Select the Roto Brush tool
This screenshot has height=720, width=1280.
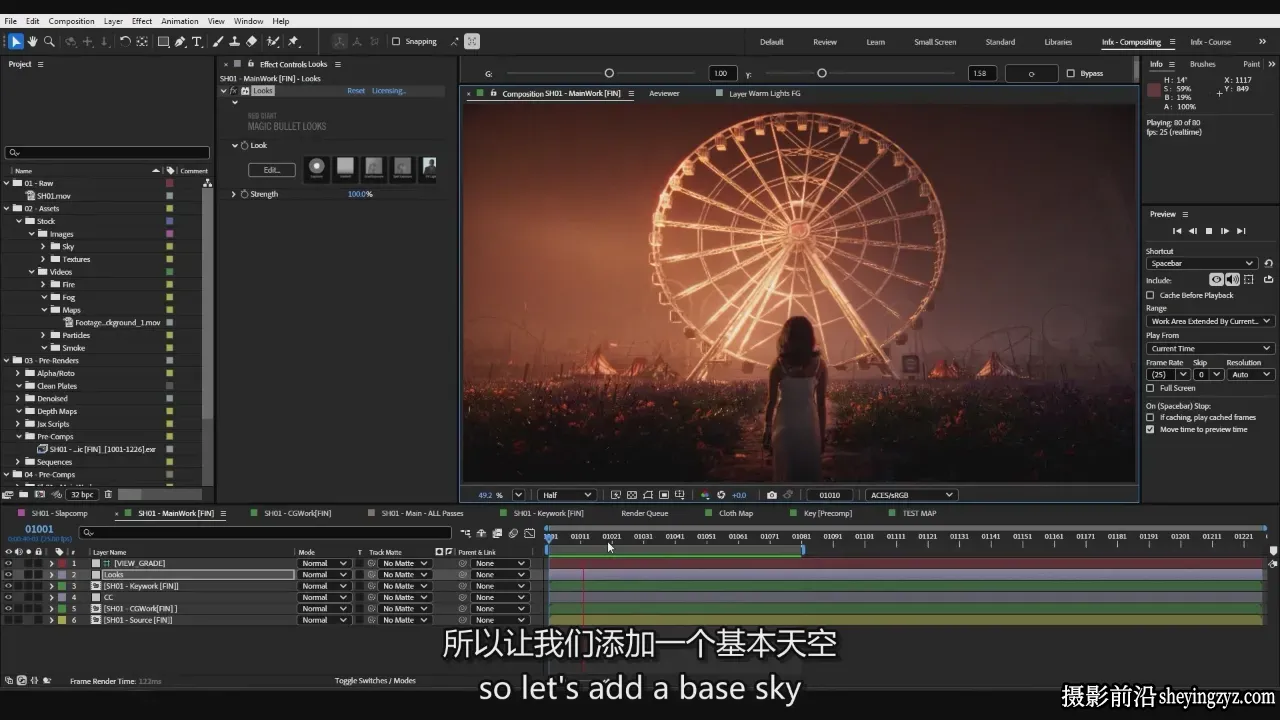[272, 41]
